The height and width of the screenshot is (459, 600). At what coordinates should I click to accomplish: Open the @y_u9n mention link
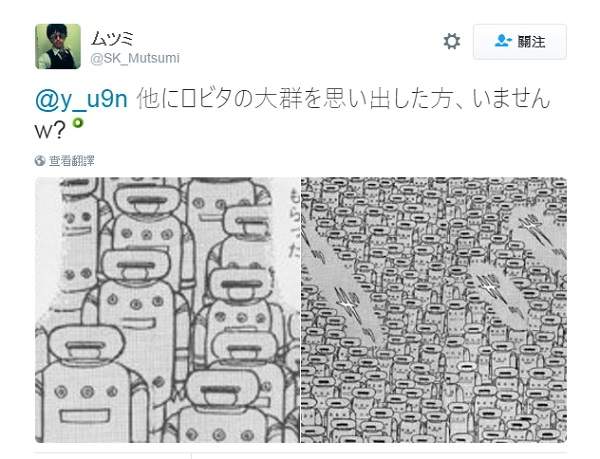[81, 99]
